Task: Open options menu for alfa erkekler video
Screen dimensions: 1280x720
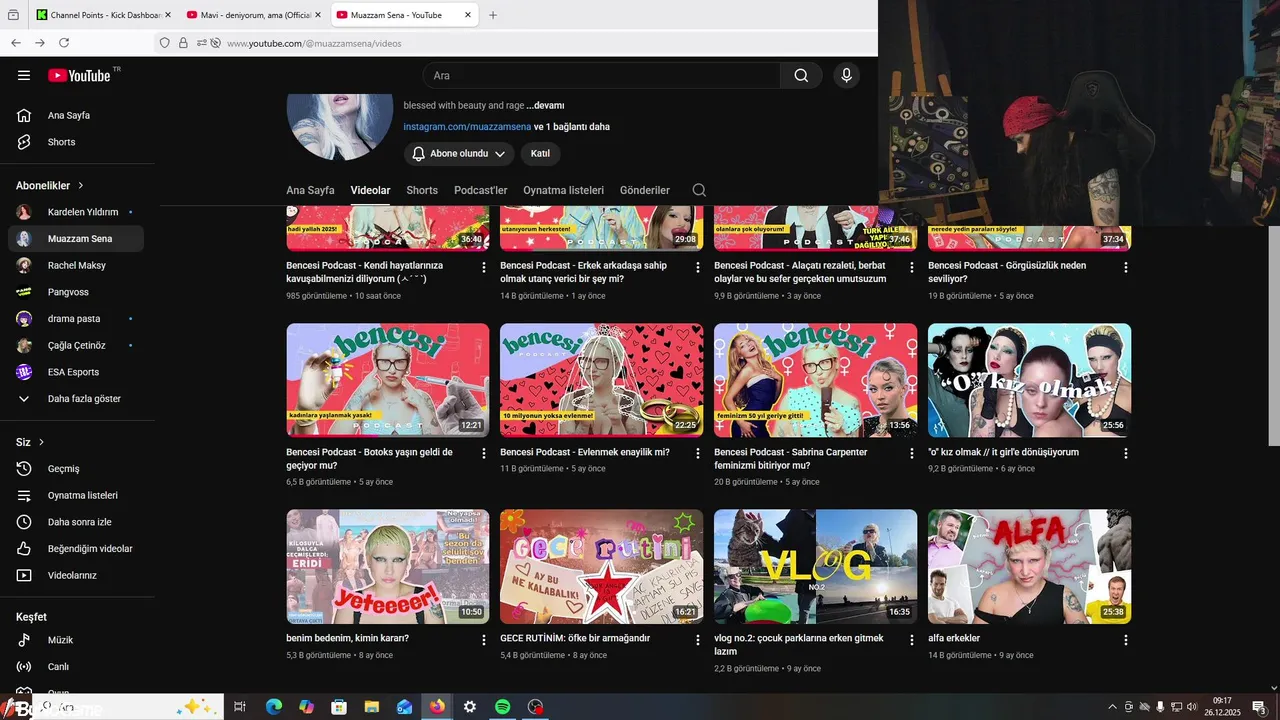Action: click(x=1126, y=639)
